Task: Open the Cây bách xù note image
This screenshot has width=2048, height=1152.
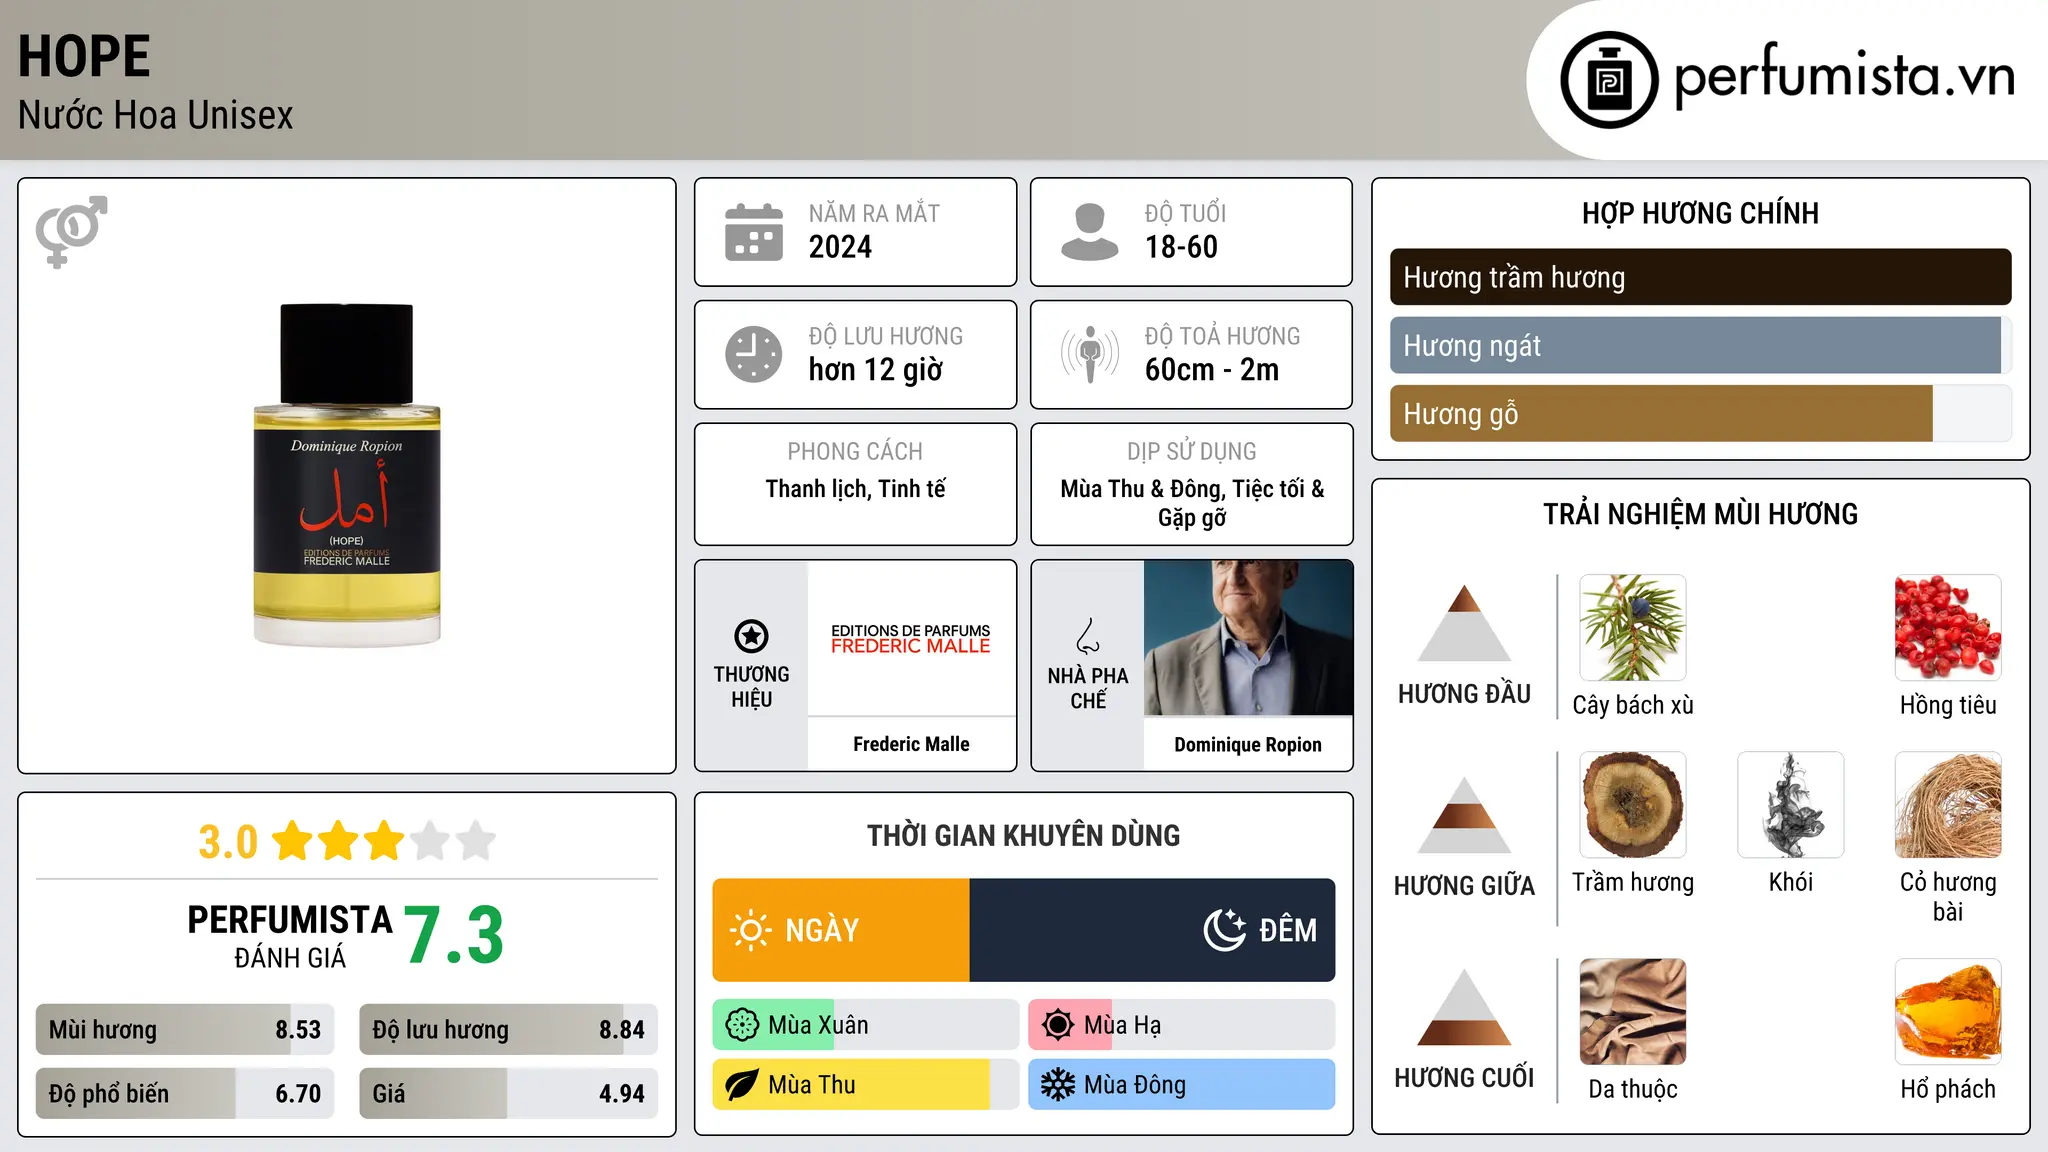Action: click(1633, 628)
